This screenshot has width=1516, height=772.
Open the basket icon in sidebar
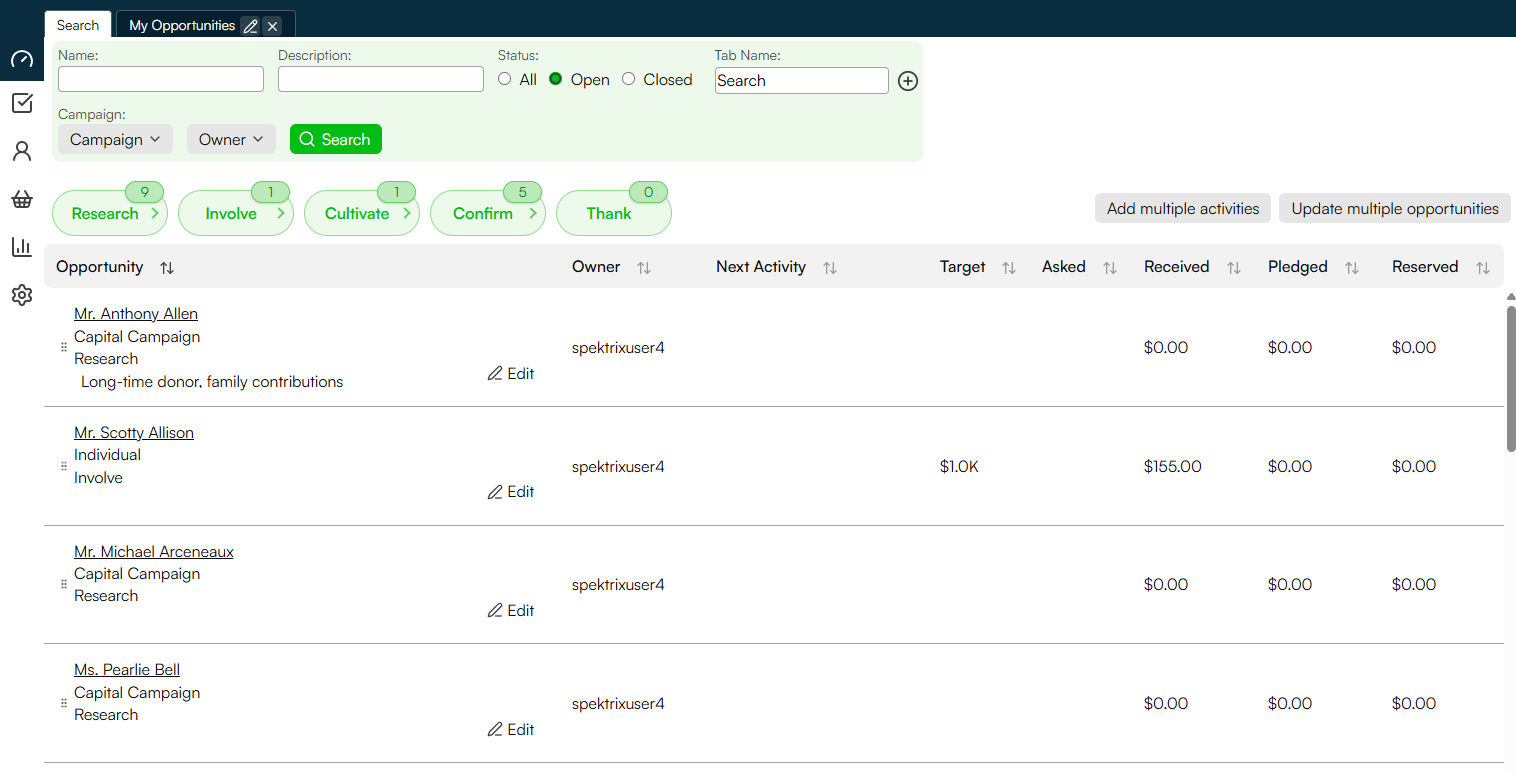click(x=22, y=199)
